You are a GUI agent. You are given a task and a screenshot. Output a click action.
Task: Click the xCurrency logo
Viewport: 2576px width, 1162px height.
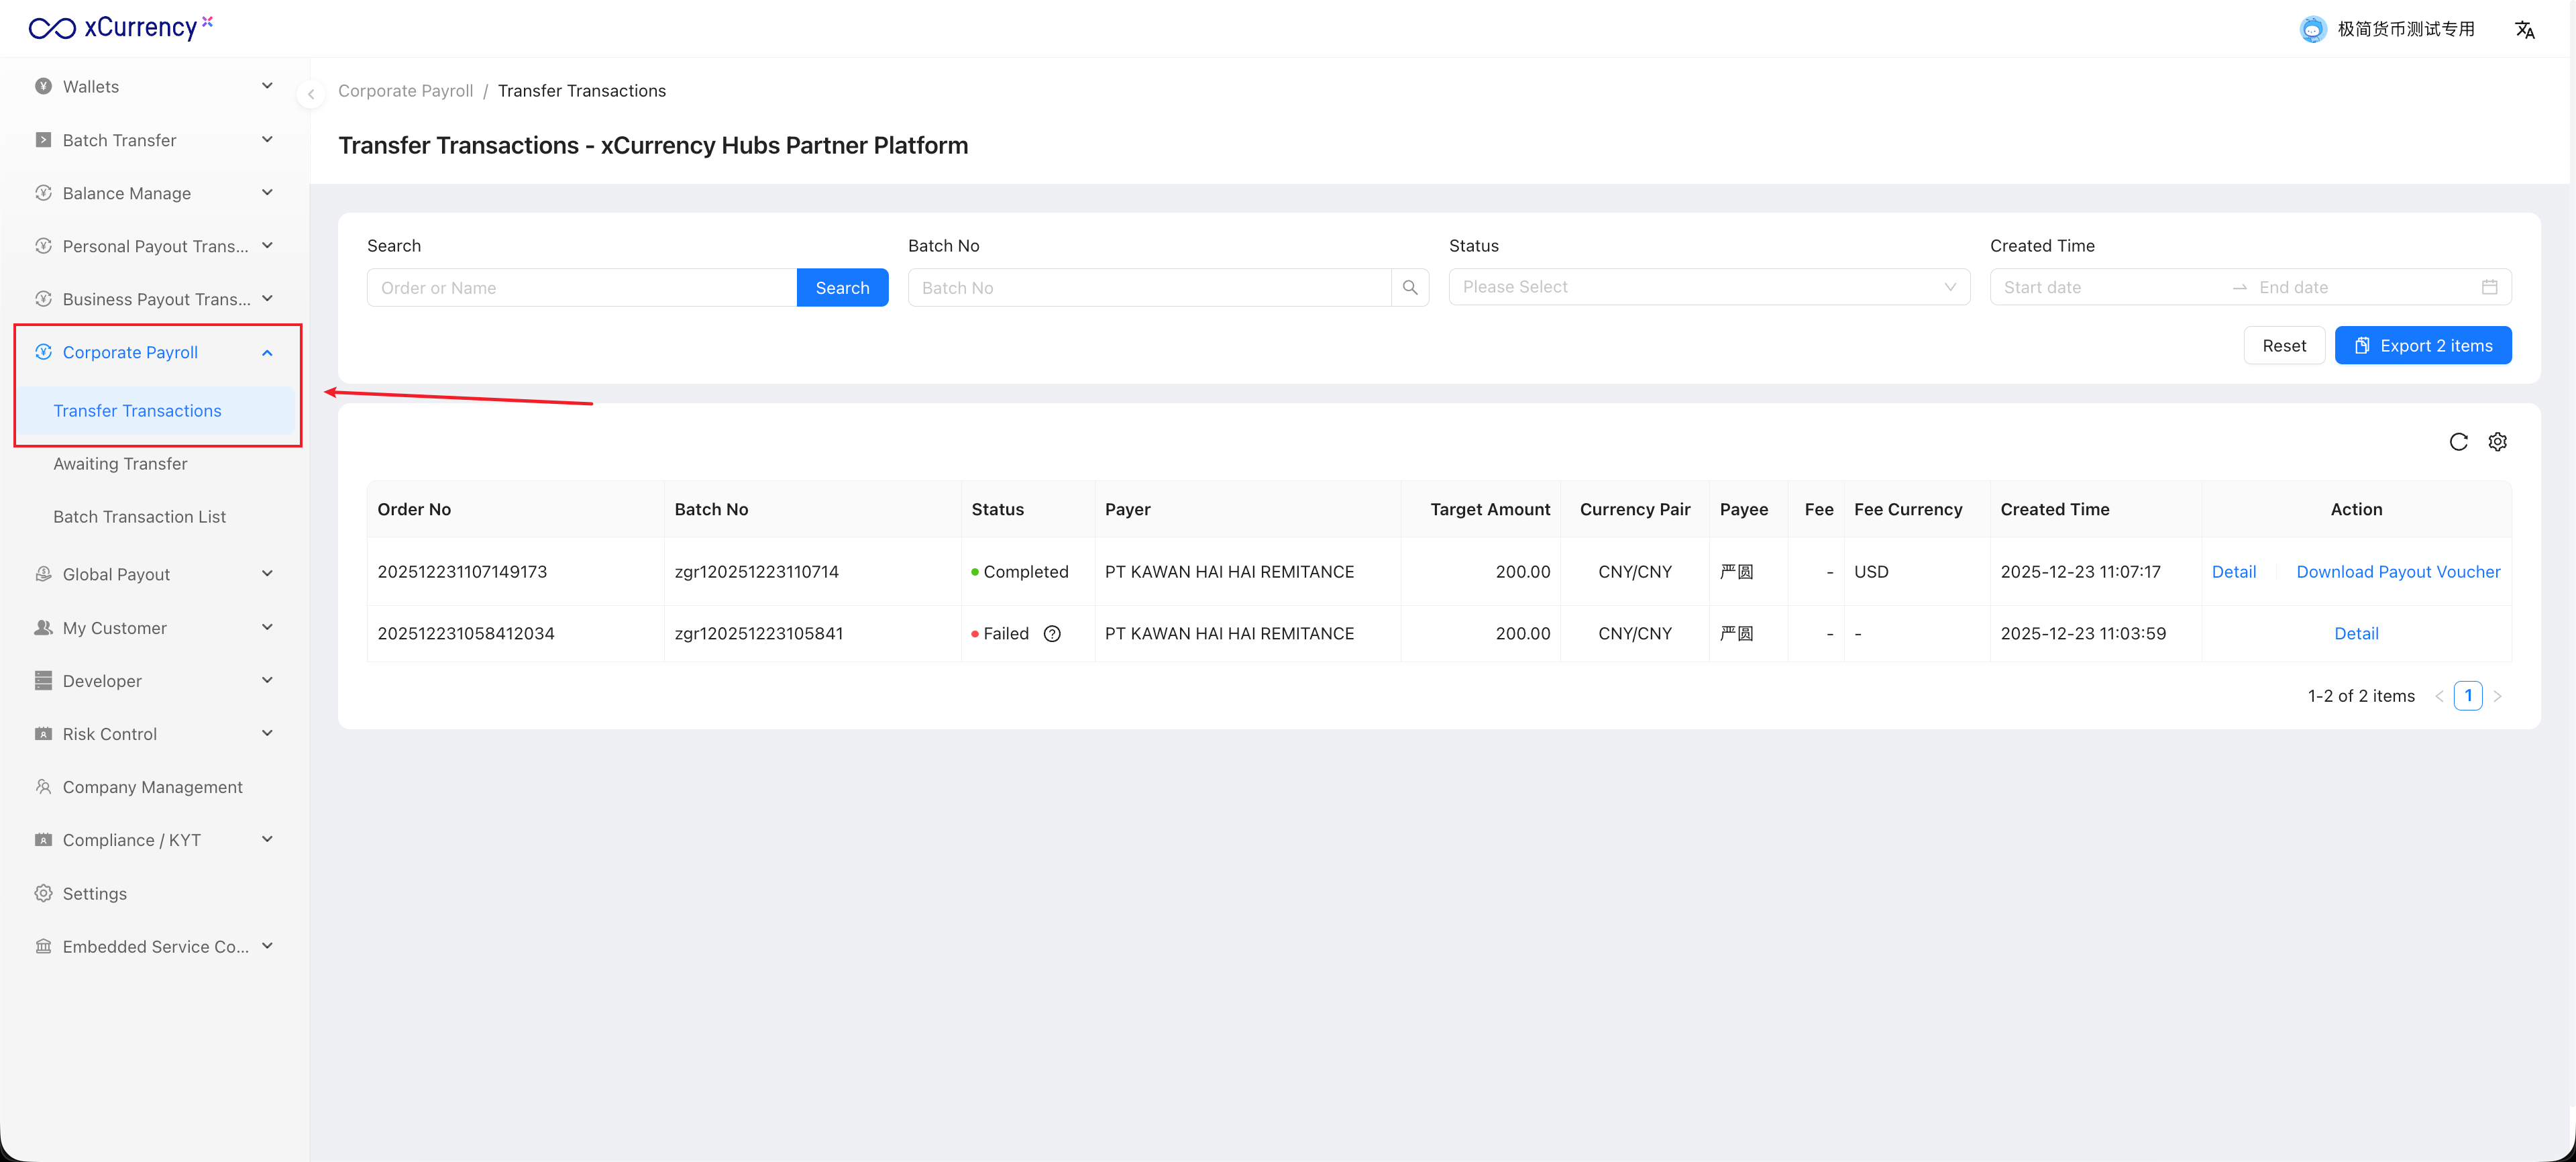(x=121, y=27)
